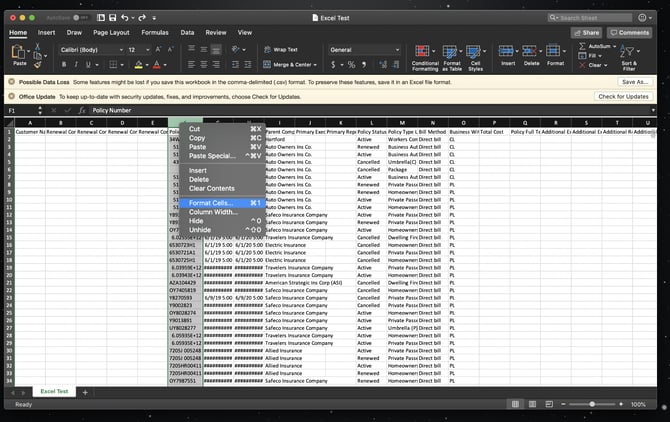Viewport: 670px width, 422px height.
Task: Click the yellow fill color swatch
Action: click(138, 65)
